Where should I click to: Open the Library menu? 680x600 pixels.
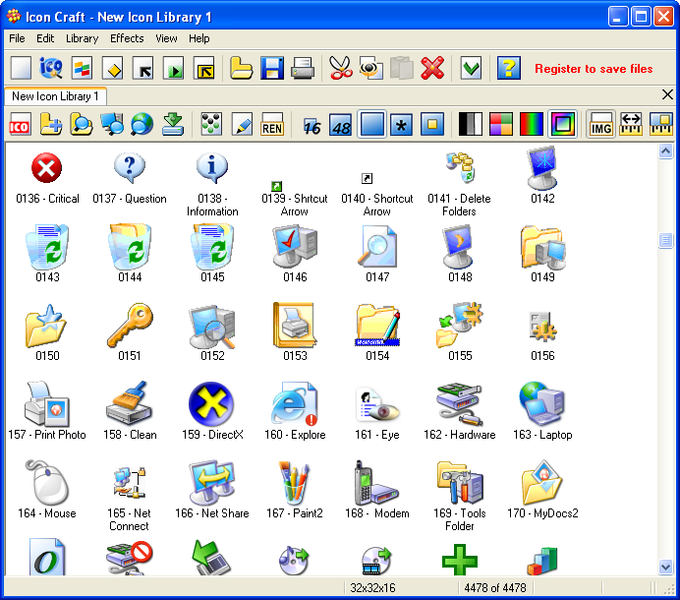tap(82, 39)
